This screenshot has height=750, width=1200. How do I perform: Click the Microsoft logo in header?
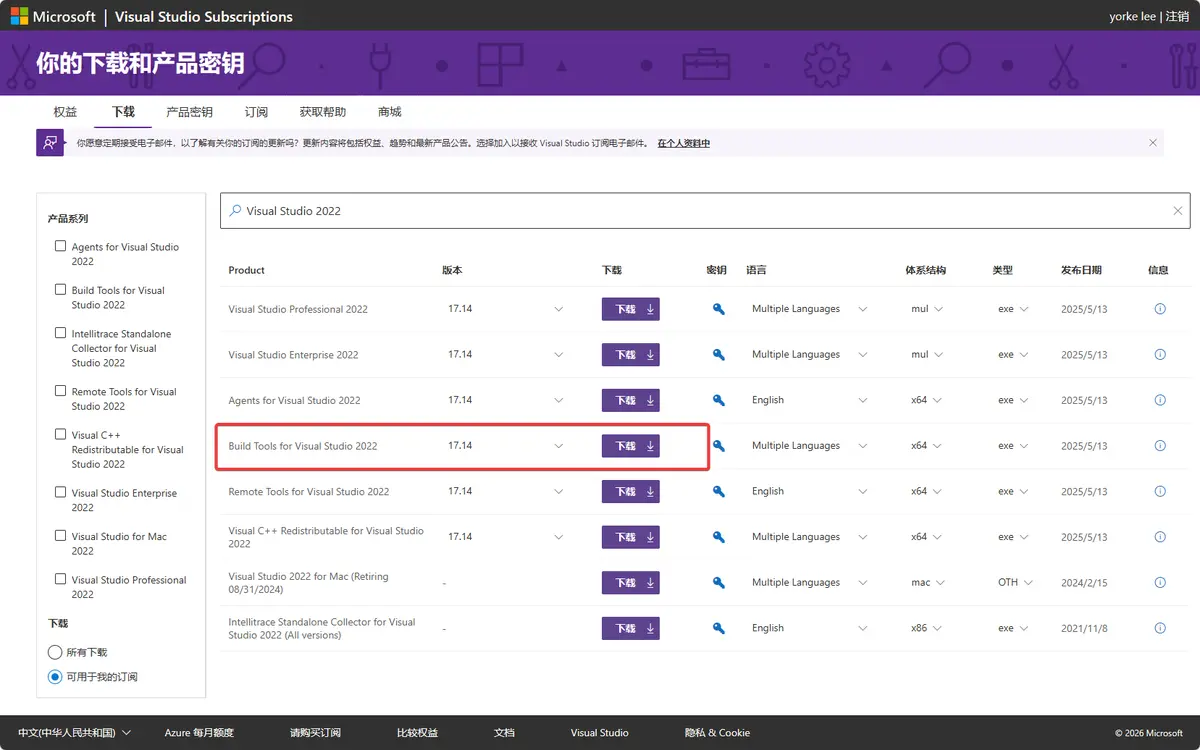tap(53, 17)
